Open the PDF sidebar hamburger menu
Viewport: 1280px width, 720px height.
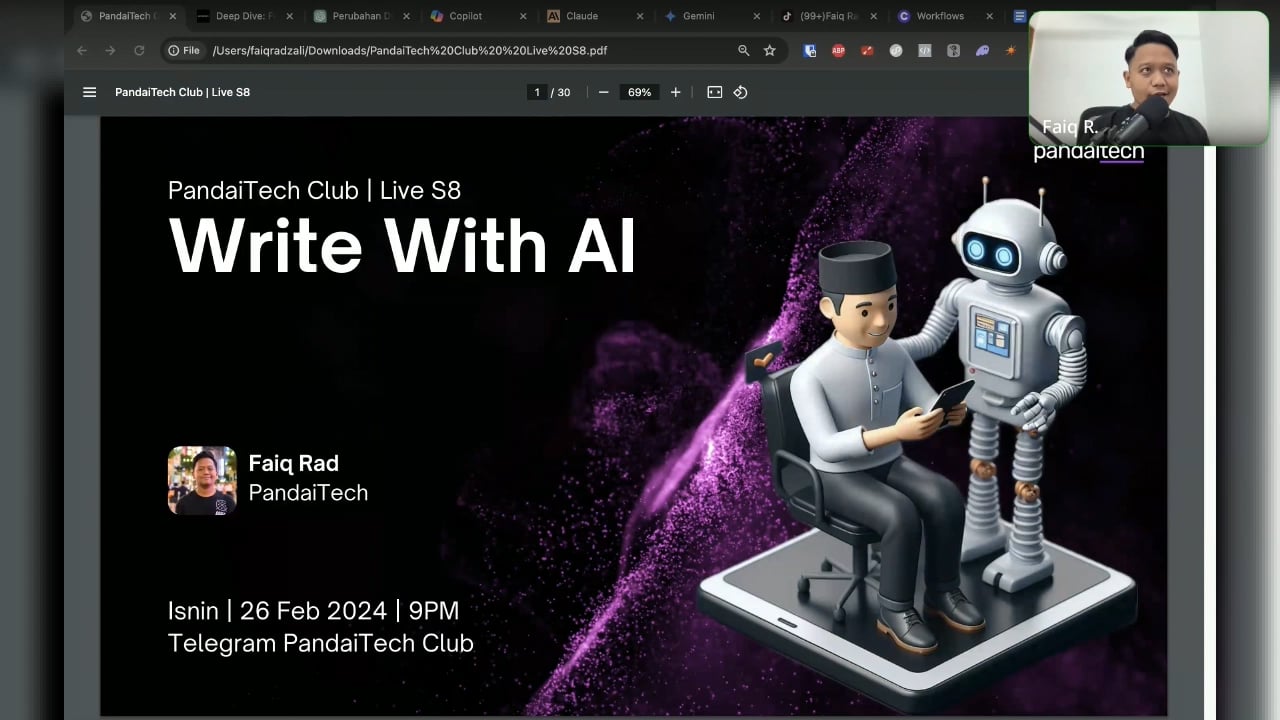pos(90,92)
